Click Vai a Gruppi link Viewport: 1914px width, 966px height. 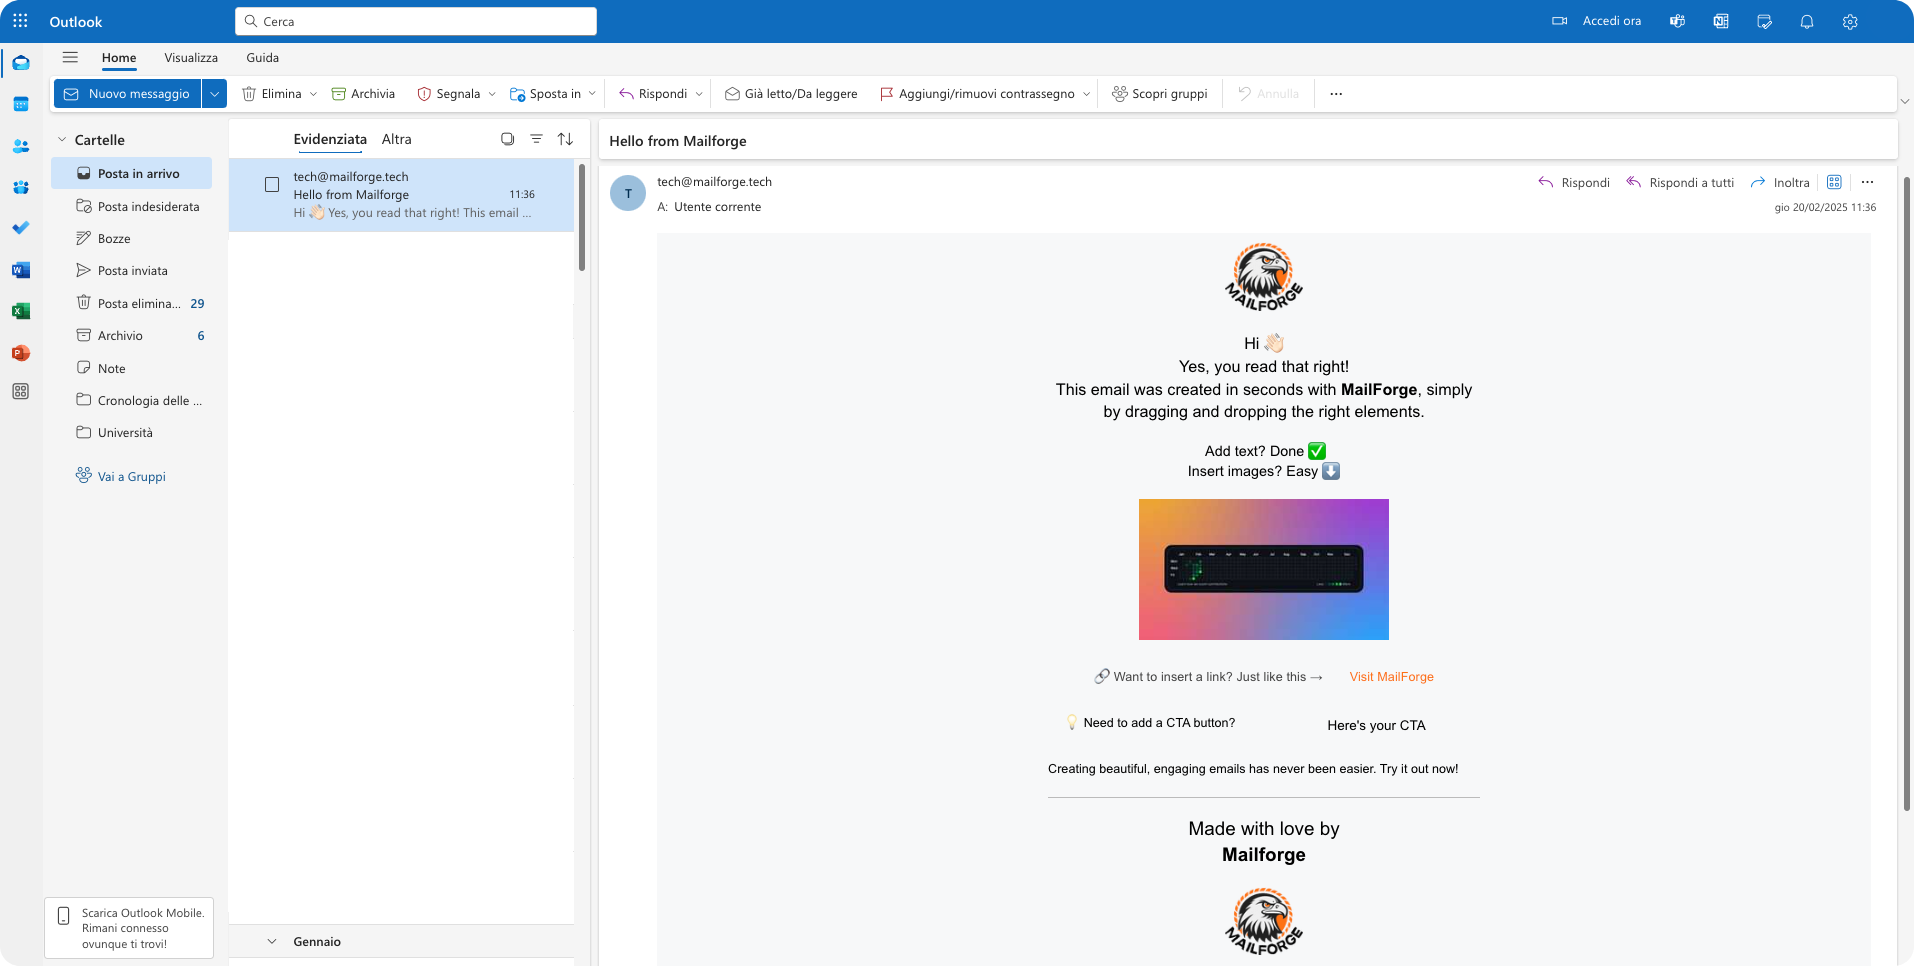[121, 476]
